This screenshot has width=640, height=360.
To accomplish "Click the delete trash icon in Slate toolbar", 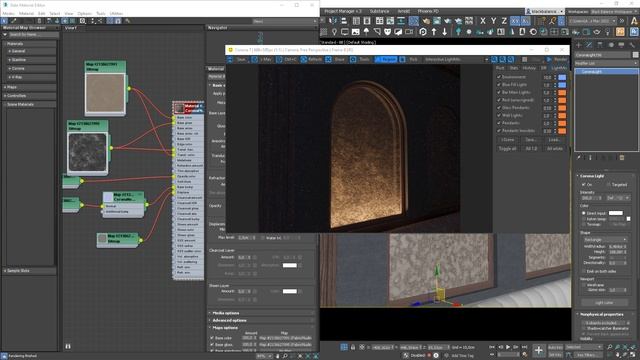I will (39, 21).
